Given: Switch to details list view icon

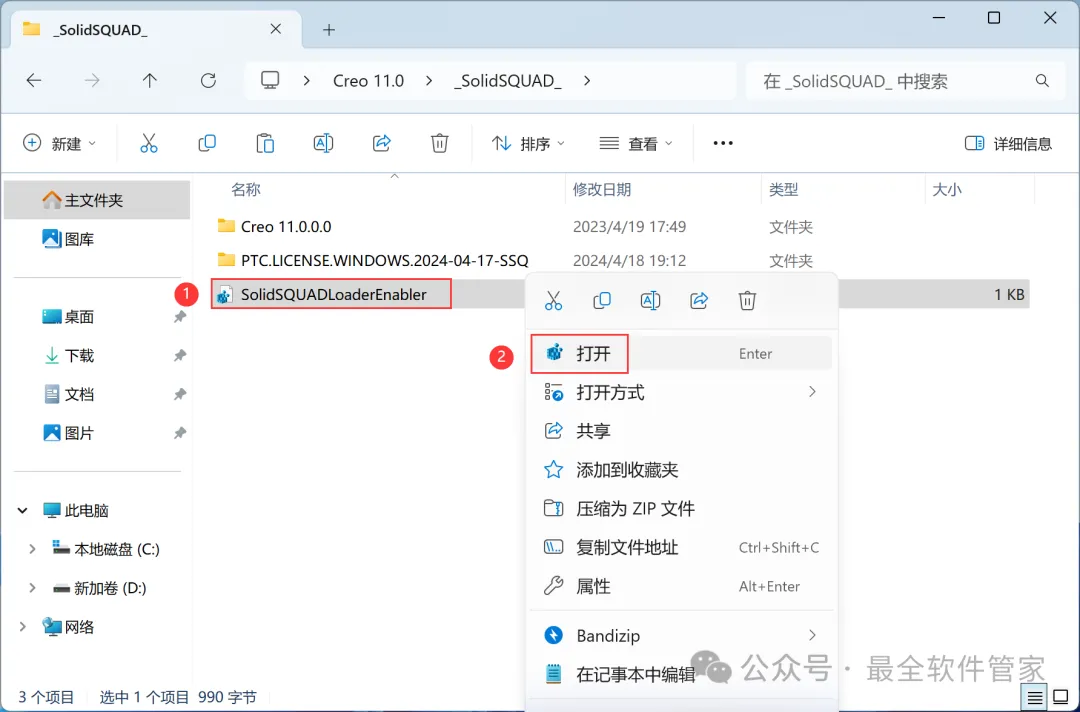Looking at the screenshot, I should (x=1035, y=698).
